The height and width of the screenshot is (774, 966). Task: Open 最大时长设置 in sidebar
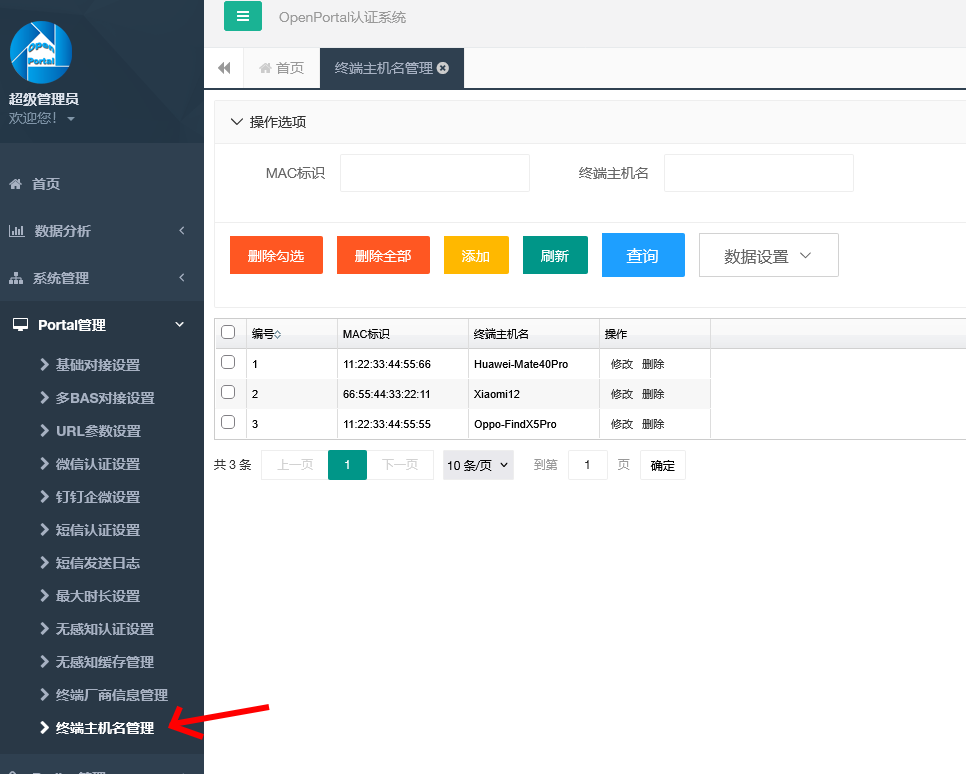pos(98,596)
